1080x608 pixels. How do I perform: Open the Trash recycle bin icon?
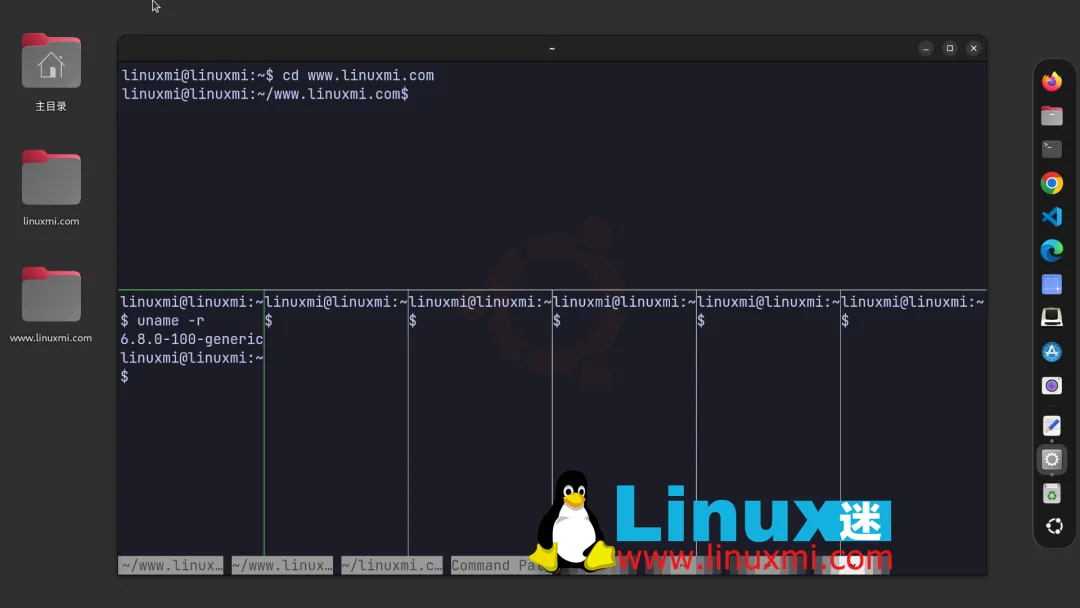tap(1051, 493)
